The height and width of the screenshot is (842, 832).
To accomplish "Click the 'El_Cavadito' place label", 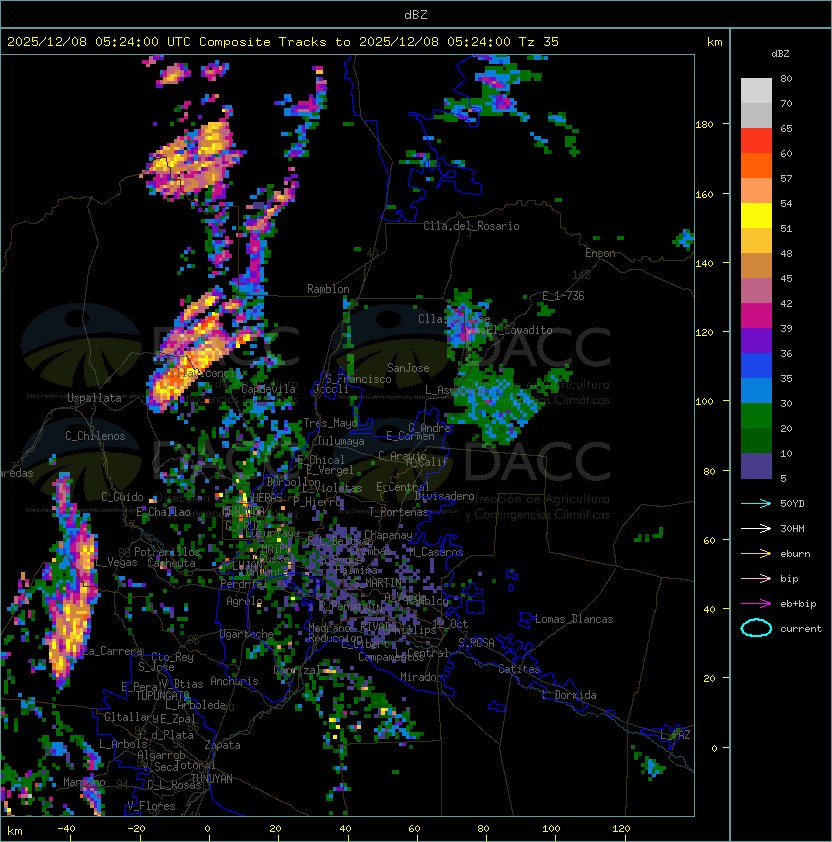I will 519,330.
